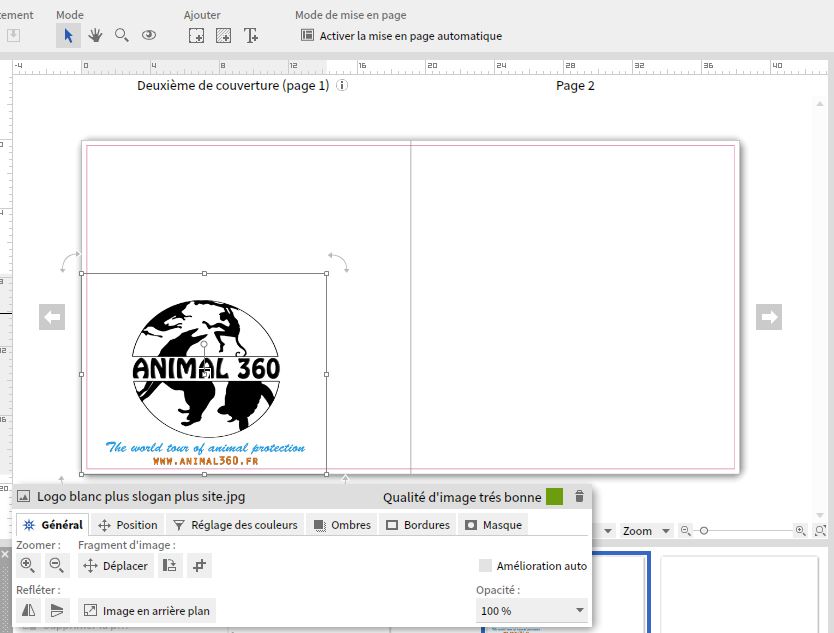
Task: Delete image using trash icon
Action: tap(579, 497)
